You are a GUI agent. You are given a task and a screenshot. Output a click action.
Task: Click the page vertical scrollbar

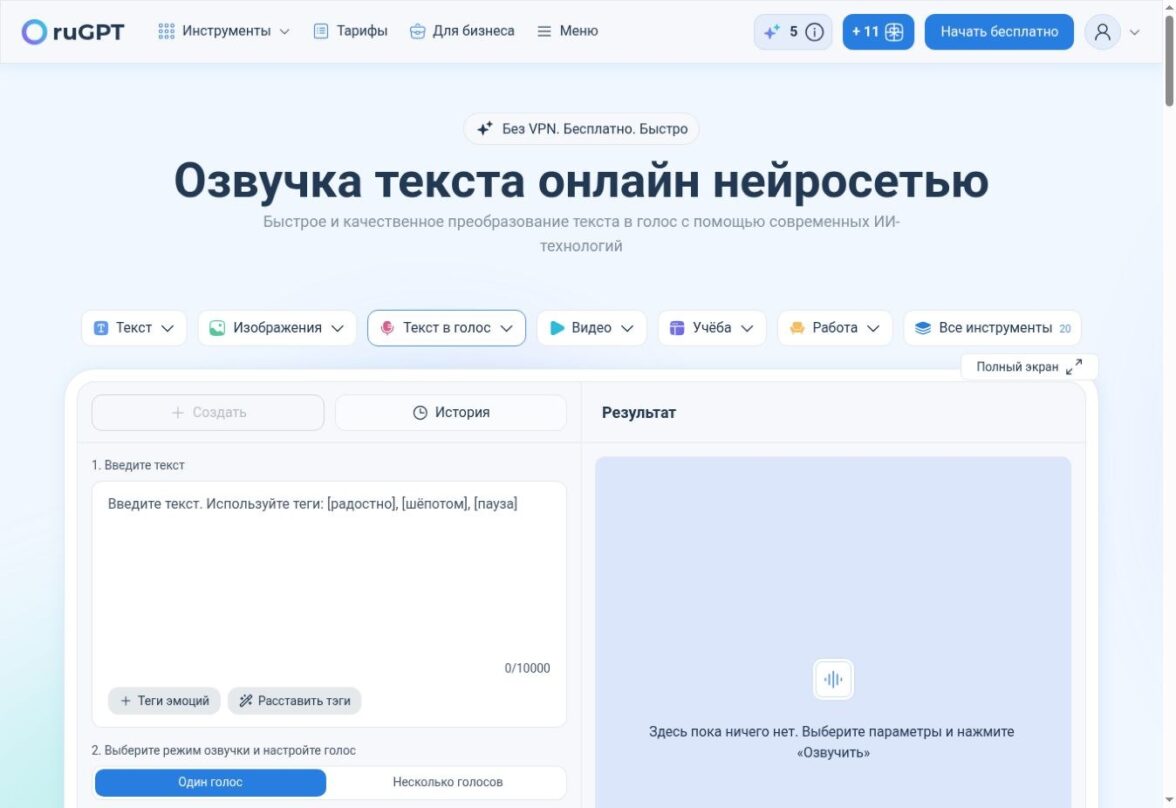tap(1168, 60)
